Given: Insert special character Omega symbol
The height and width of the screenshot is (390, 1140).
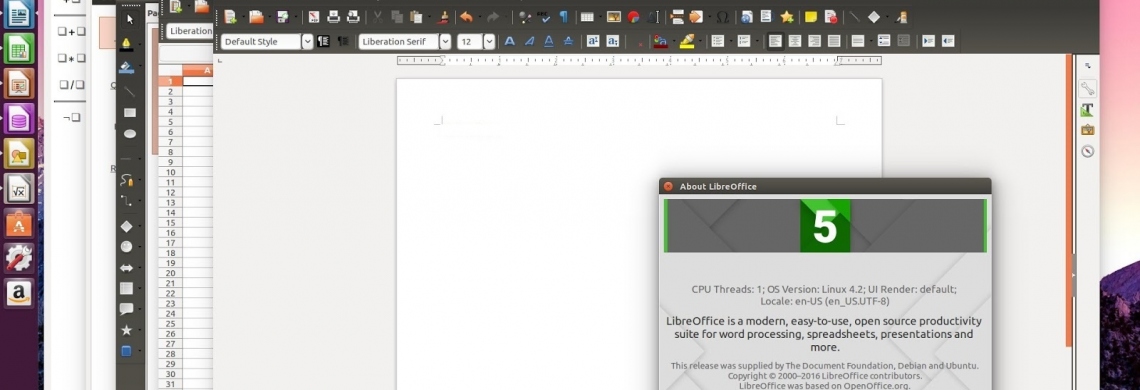Looking at the screenshot, I should click(x=723, y=17).
